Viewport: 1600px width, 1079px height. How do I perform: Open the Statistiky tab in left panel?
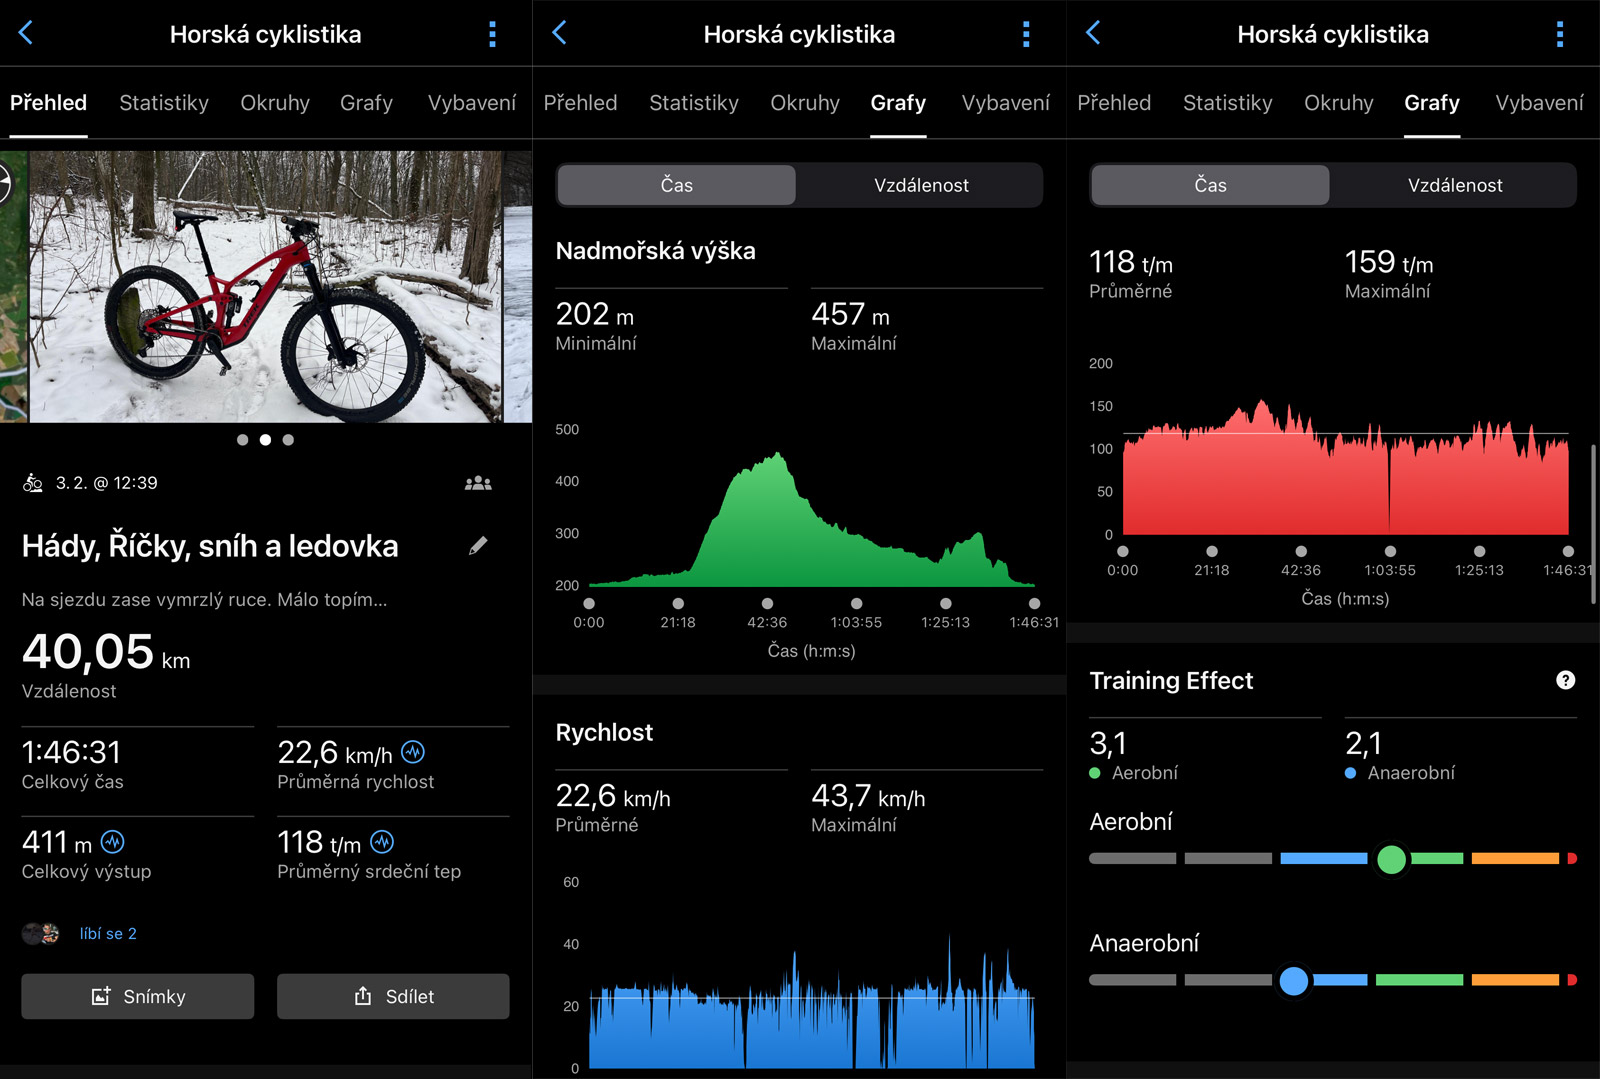tap(164, 103)
